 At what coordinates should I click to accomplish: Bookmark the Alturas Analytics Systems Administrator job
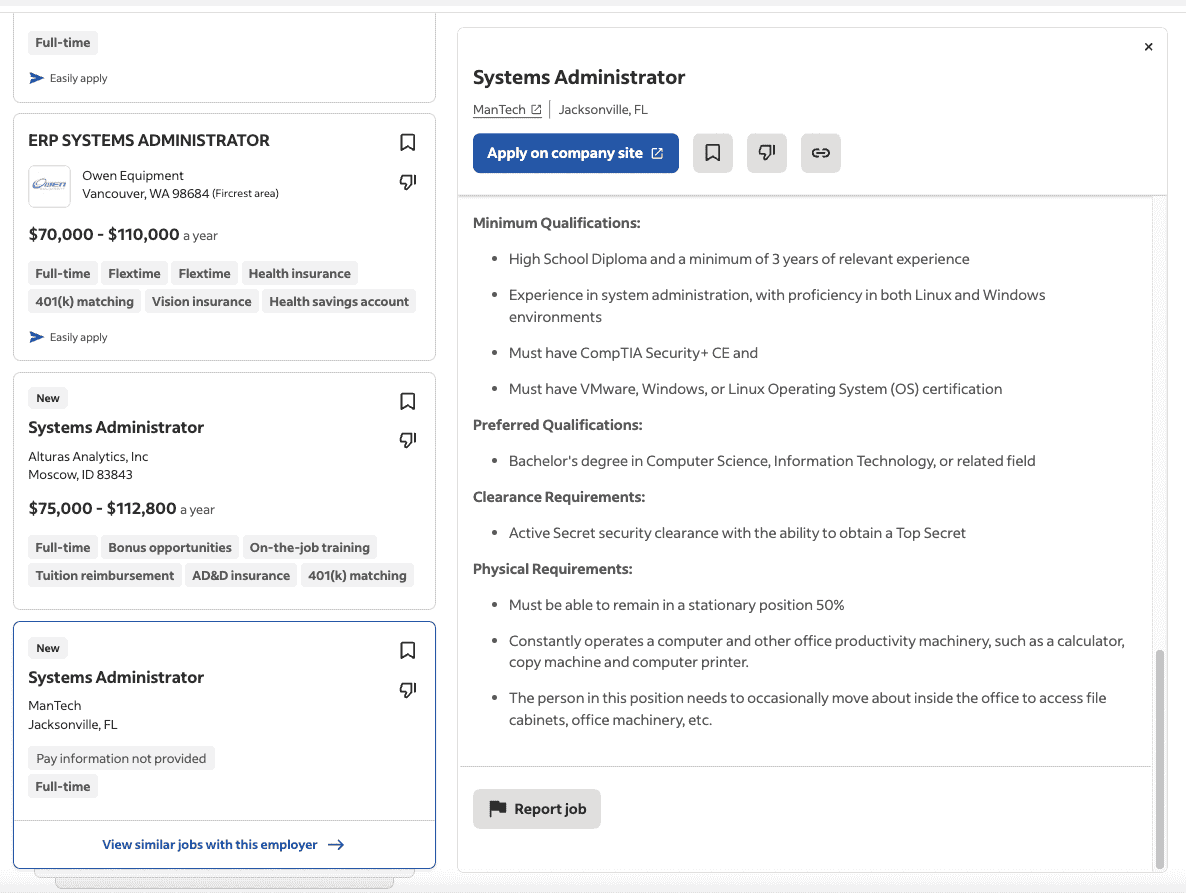tap(408, 401)
